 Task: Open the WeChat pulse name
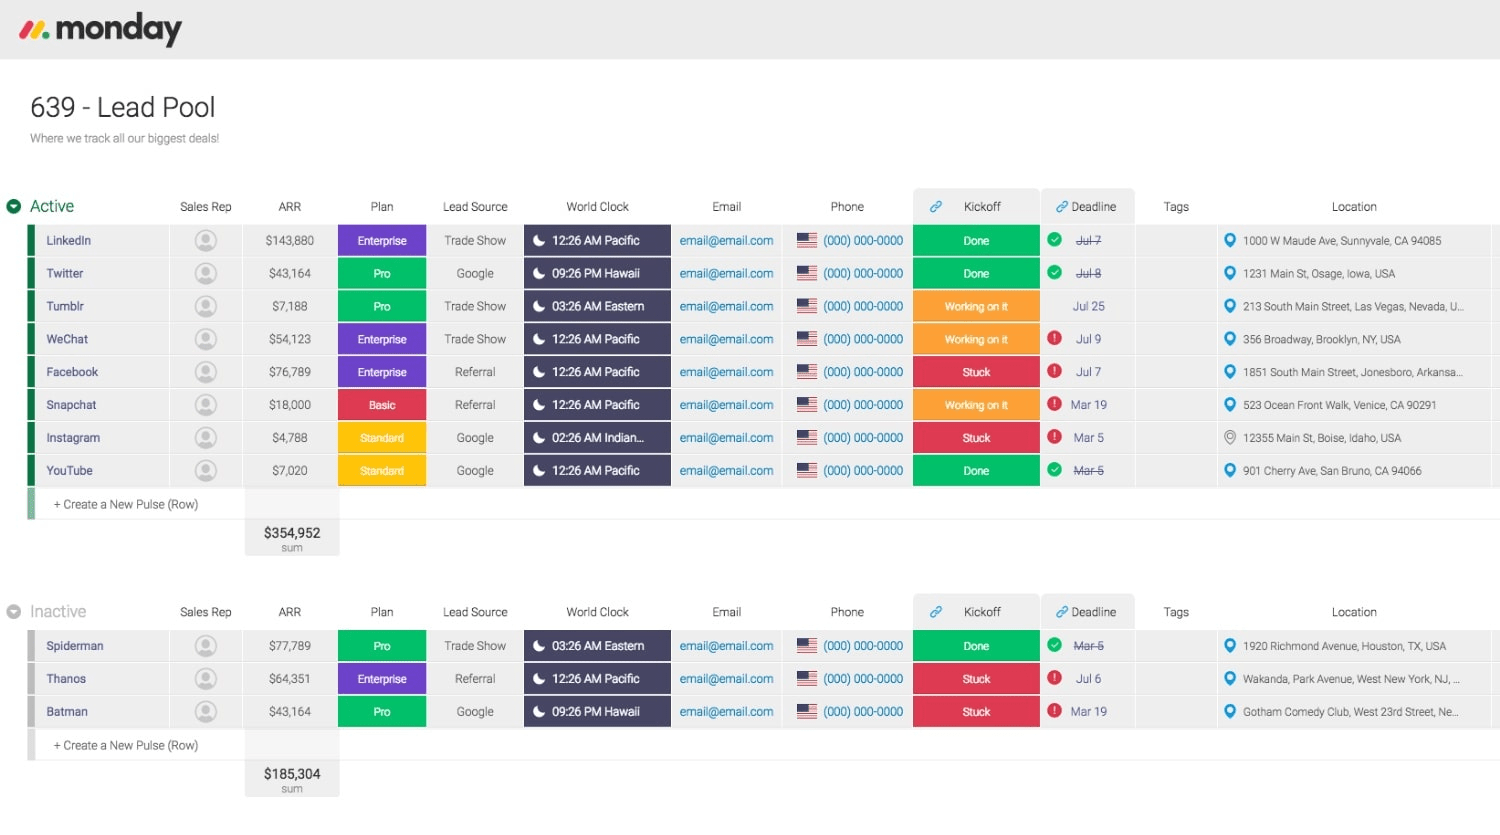(x=67, y=339)
